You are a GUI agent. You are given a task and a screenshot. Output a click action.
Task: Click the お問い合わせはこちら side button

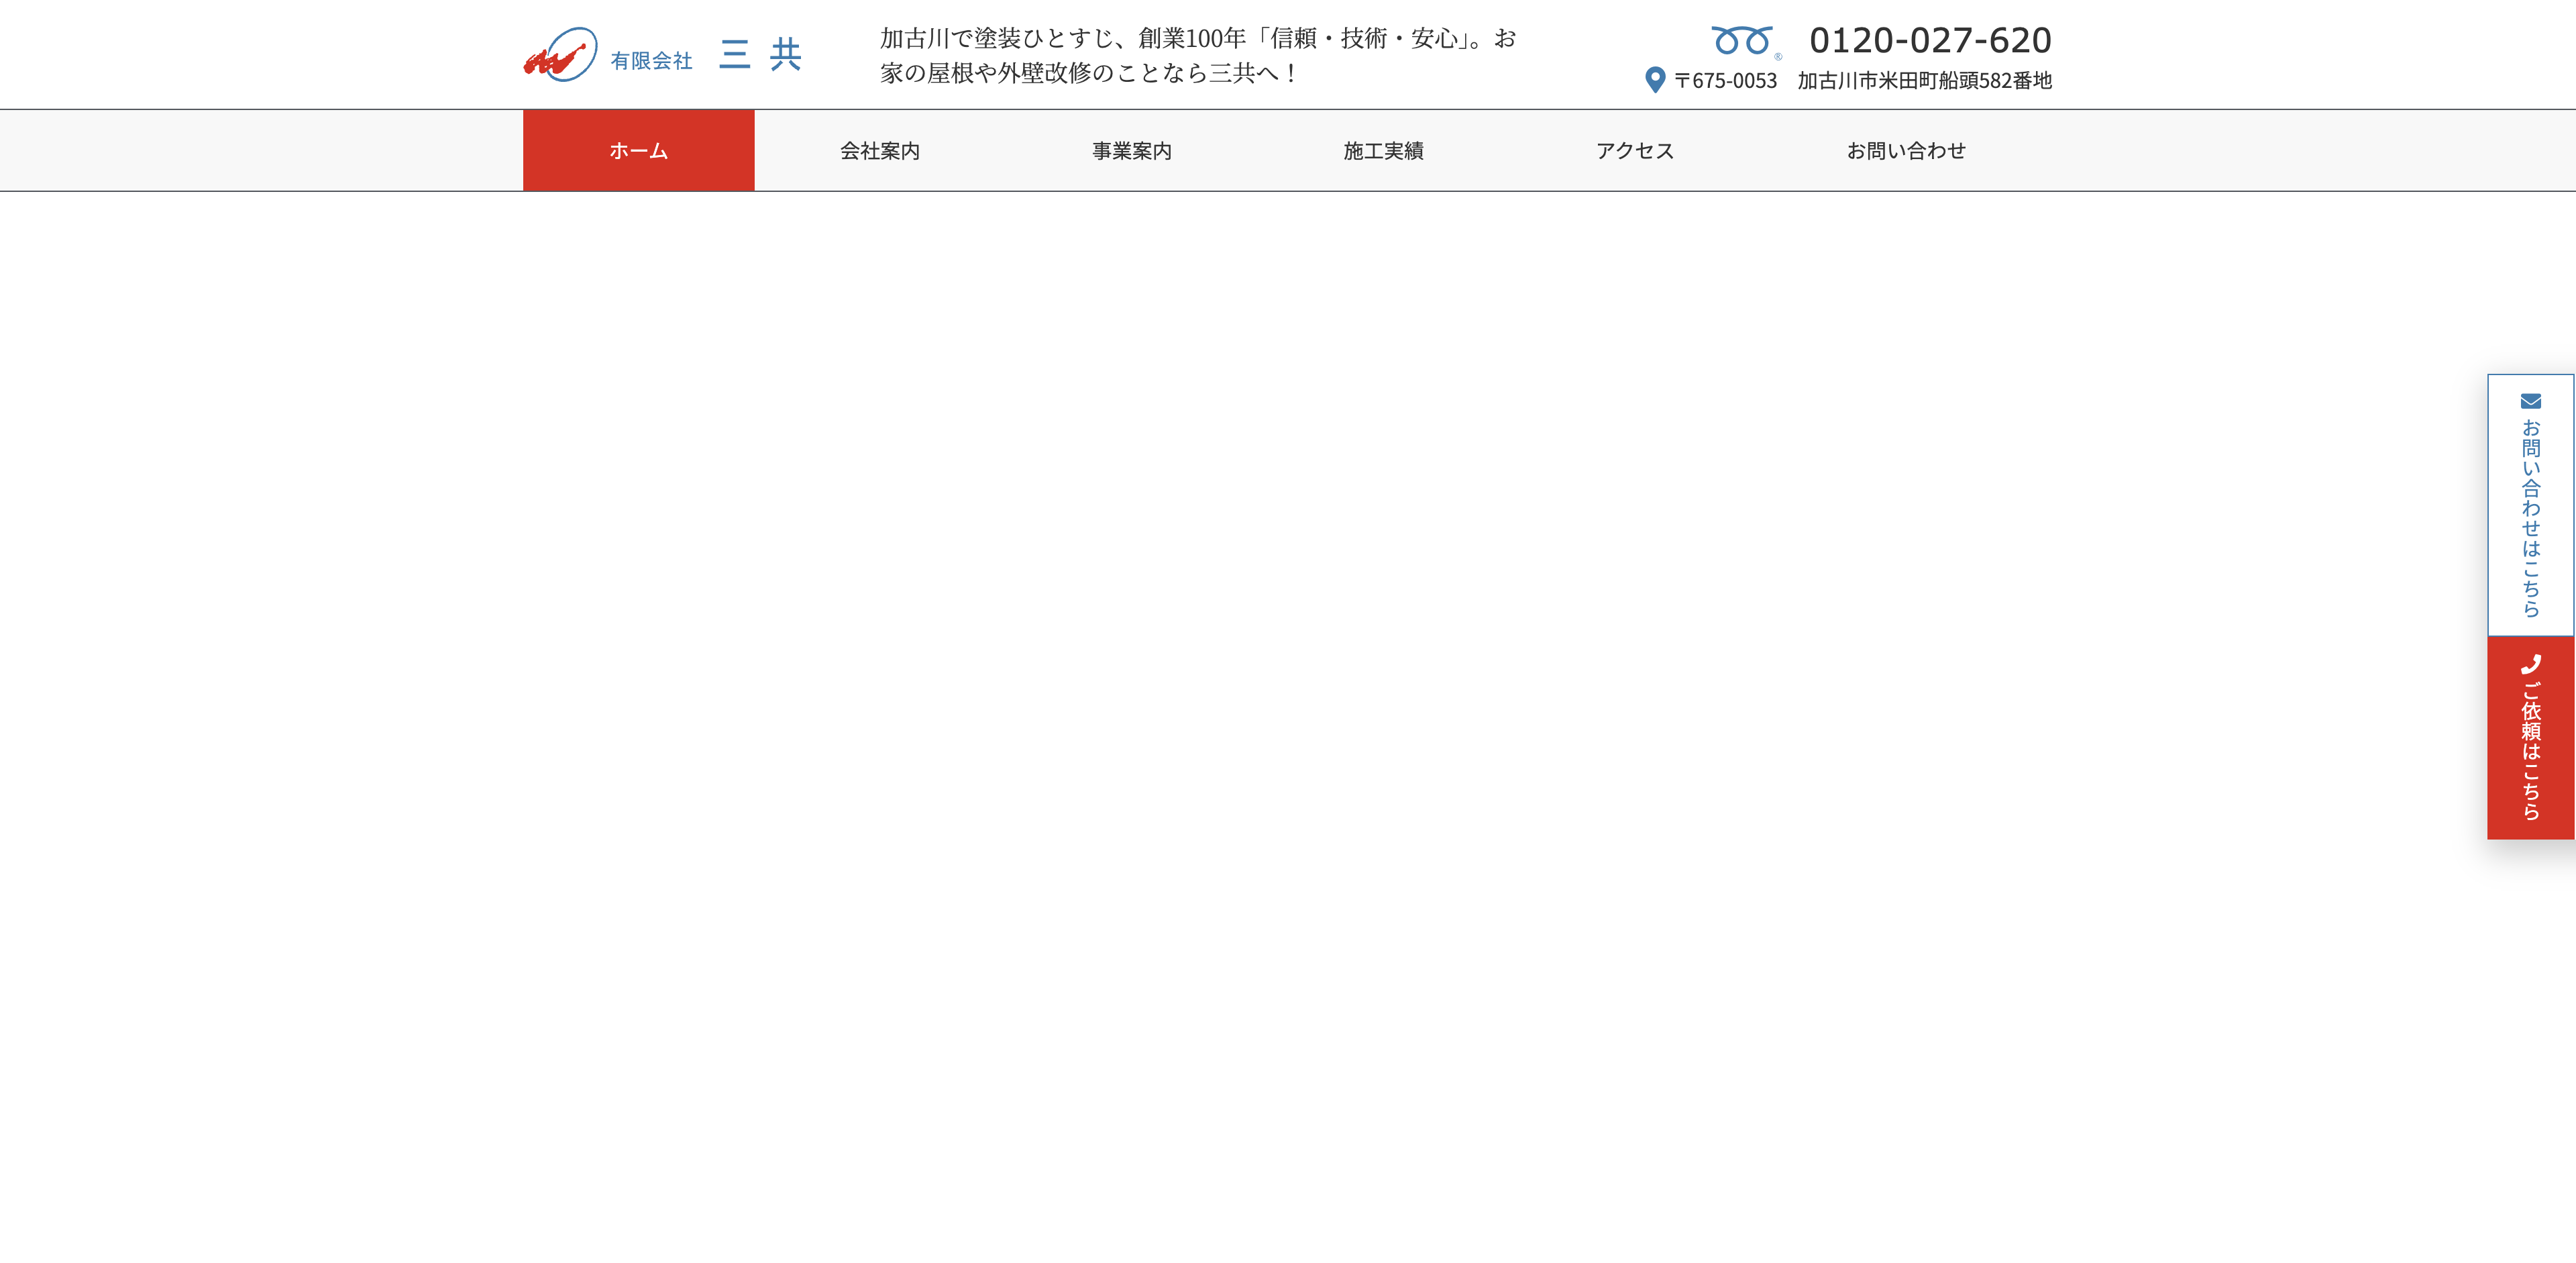click(x=2530, y=505)
